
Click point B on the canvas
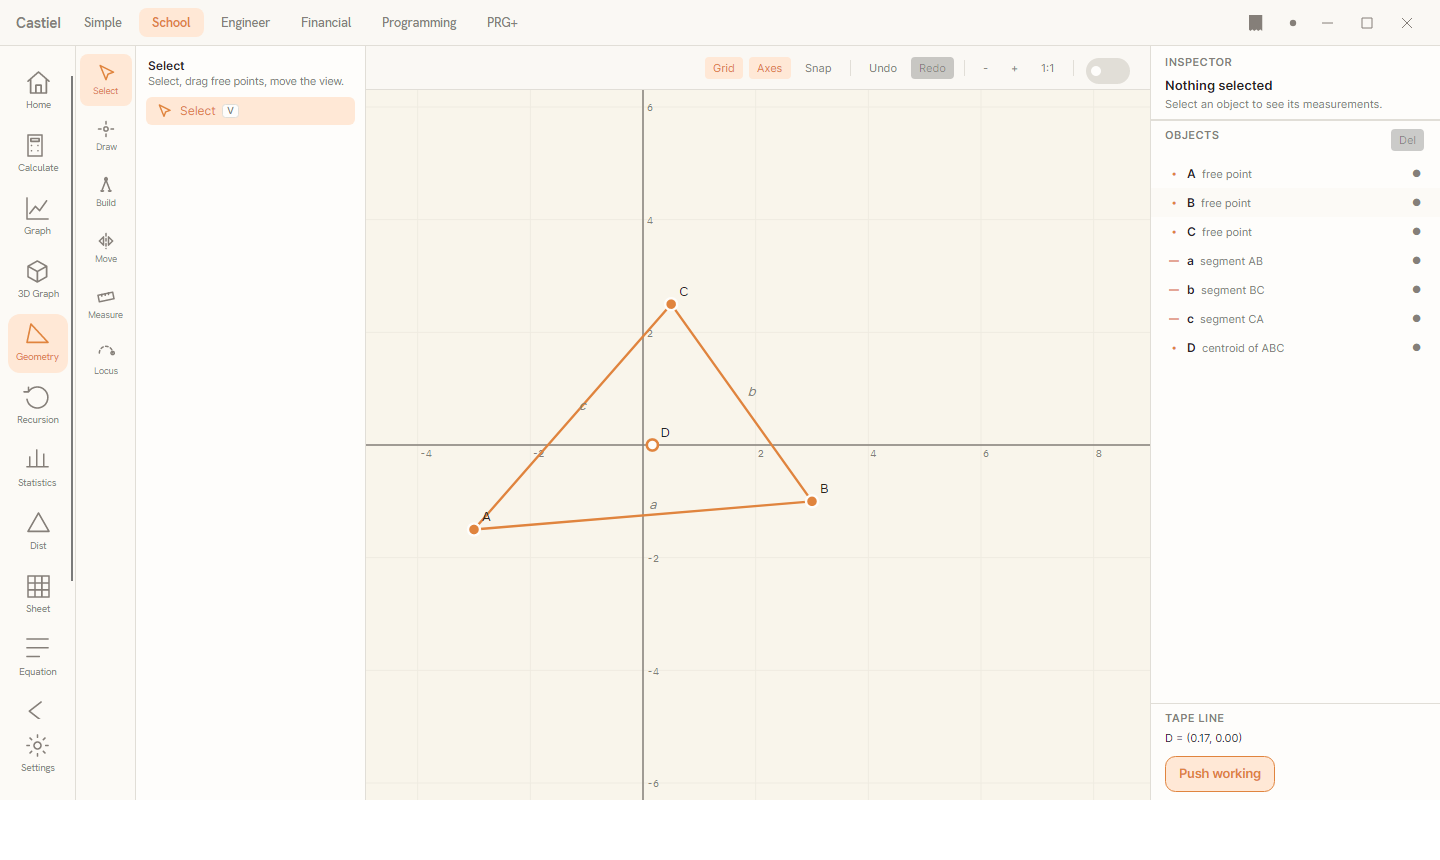(x=812, y=501)
